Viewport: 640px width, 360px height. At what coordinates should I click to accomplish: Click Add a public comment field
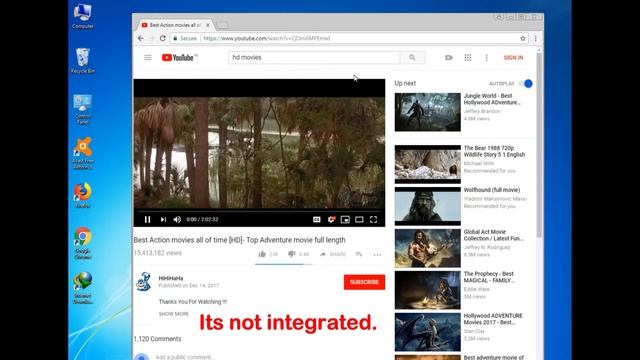pos(184,357)
